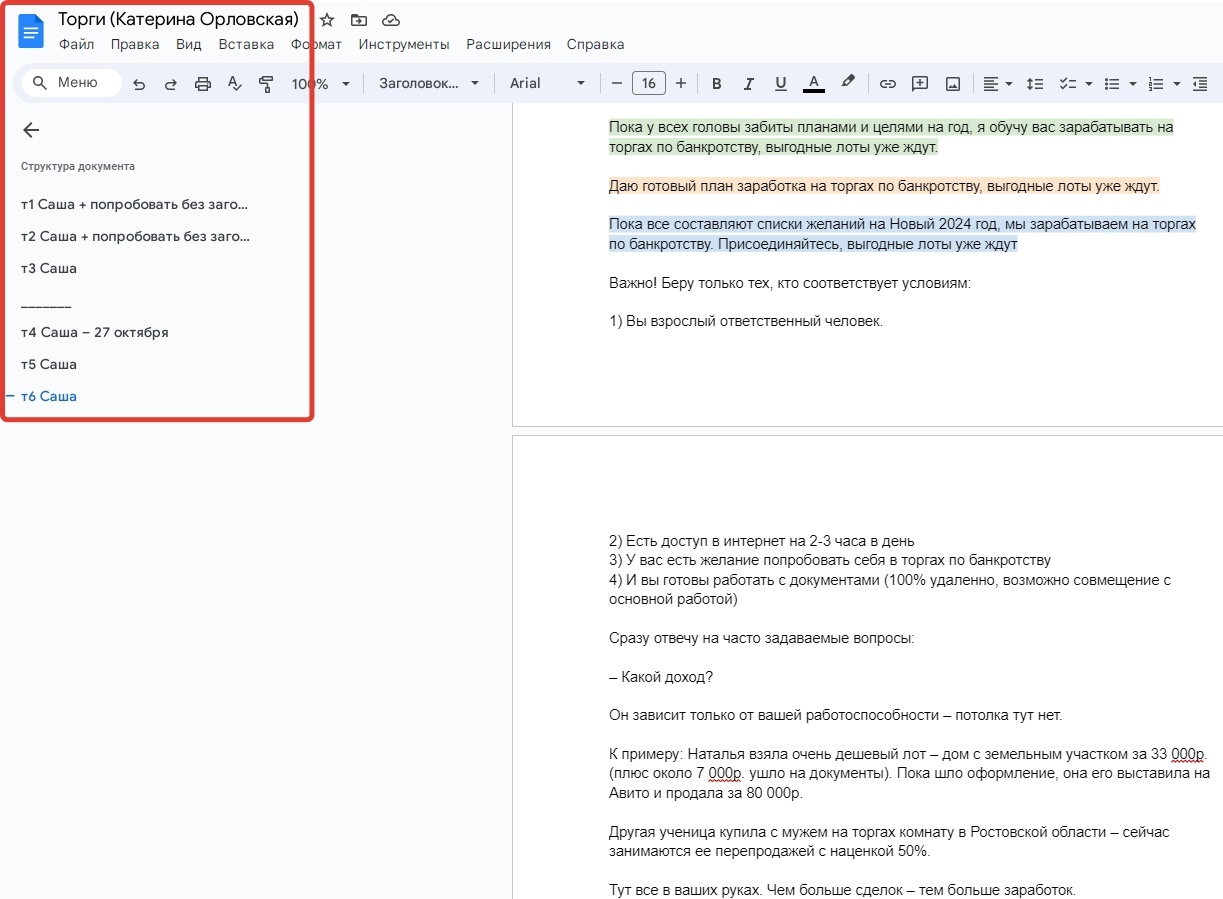The image size is (1223, 899).
Task: Open the Формат menu
Action: (316, 44)
